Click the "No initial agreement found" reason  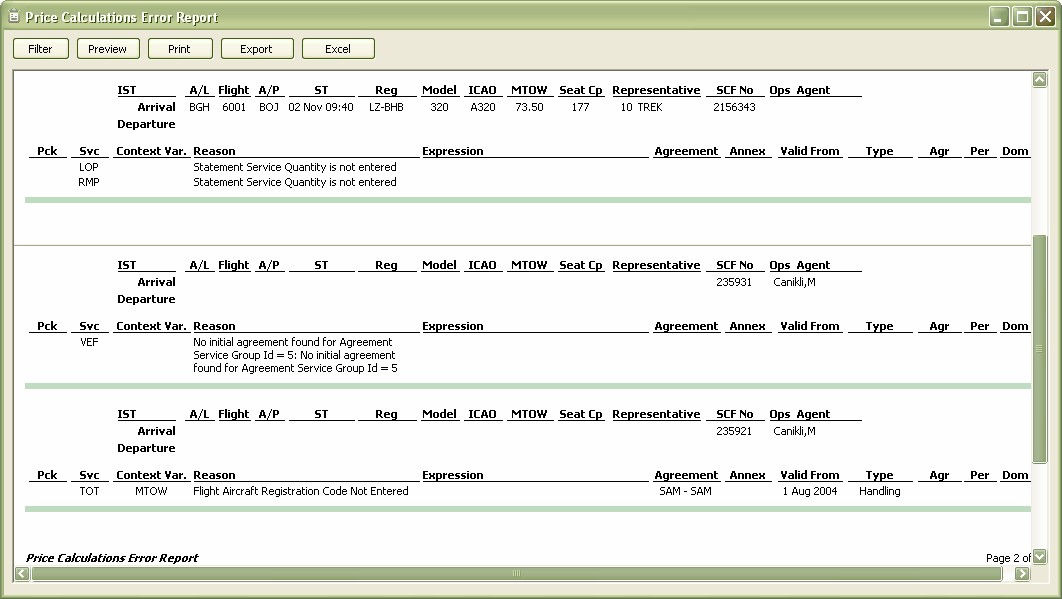(x=295, y=355)
